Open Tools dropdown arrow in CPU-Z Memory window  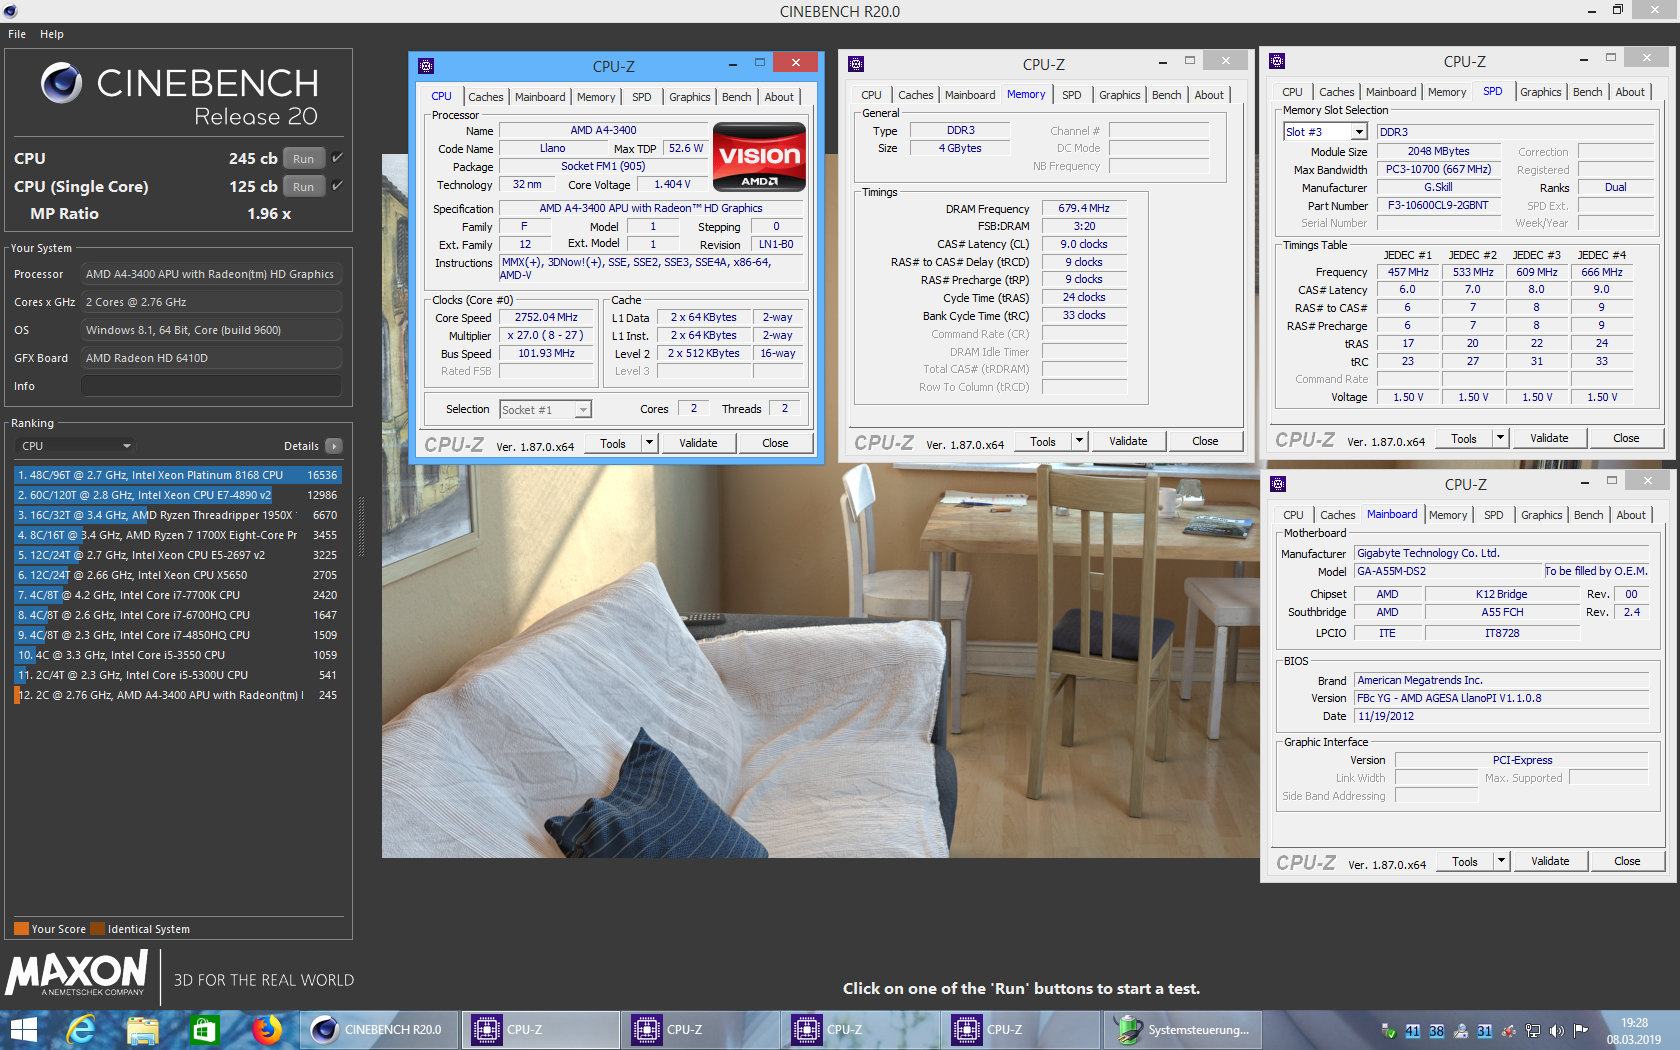click(1079, 441)
